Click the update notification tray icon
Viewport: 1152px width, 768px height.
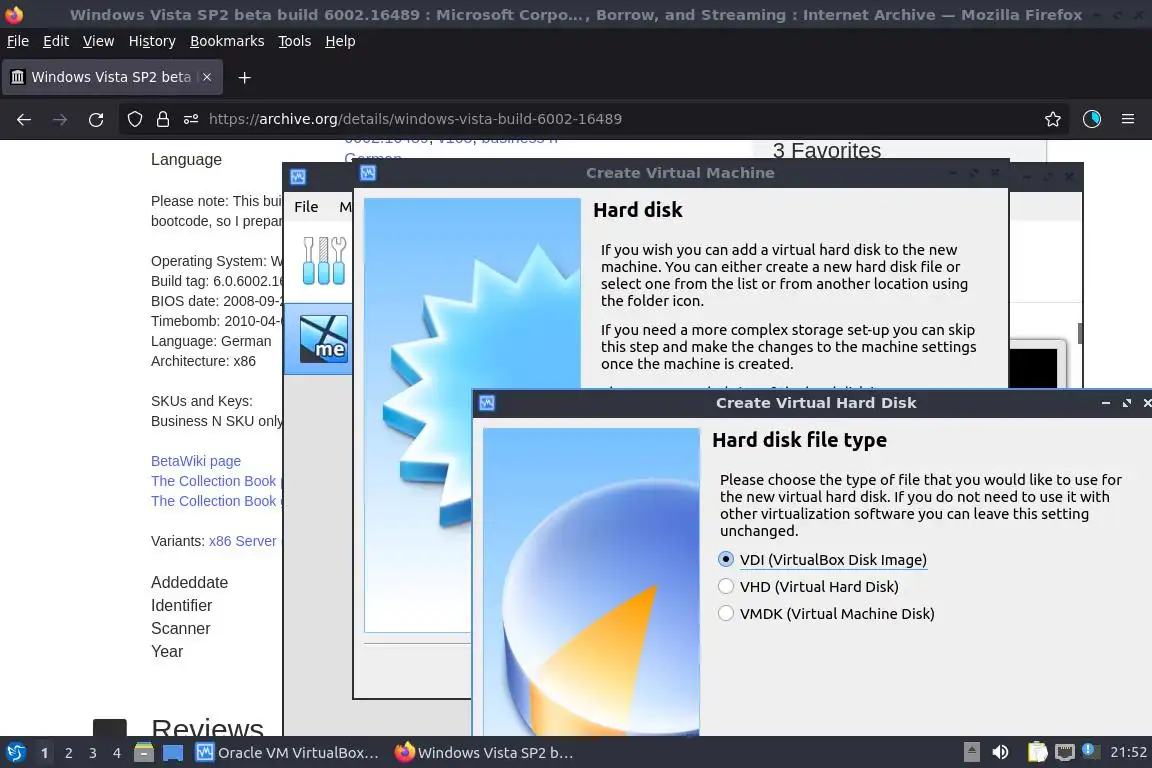1091,751
